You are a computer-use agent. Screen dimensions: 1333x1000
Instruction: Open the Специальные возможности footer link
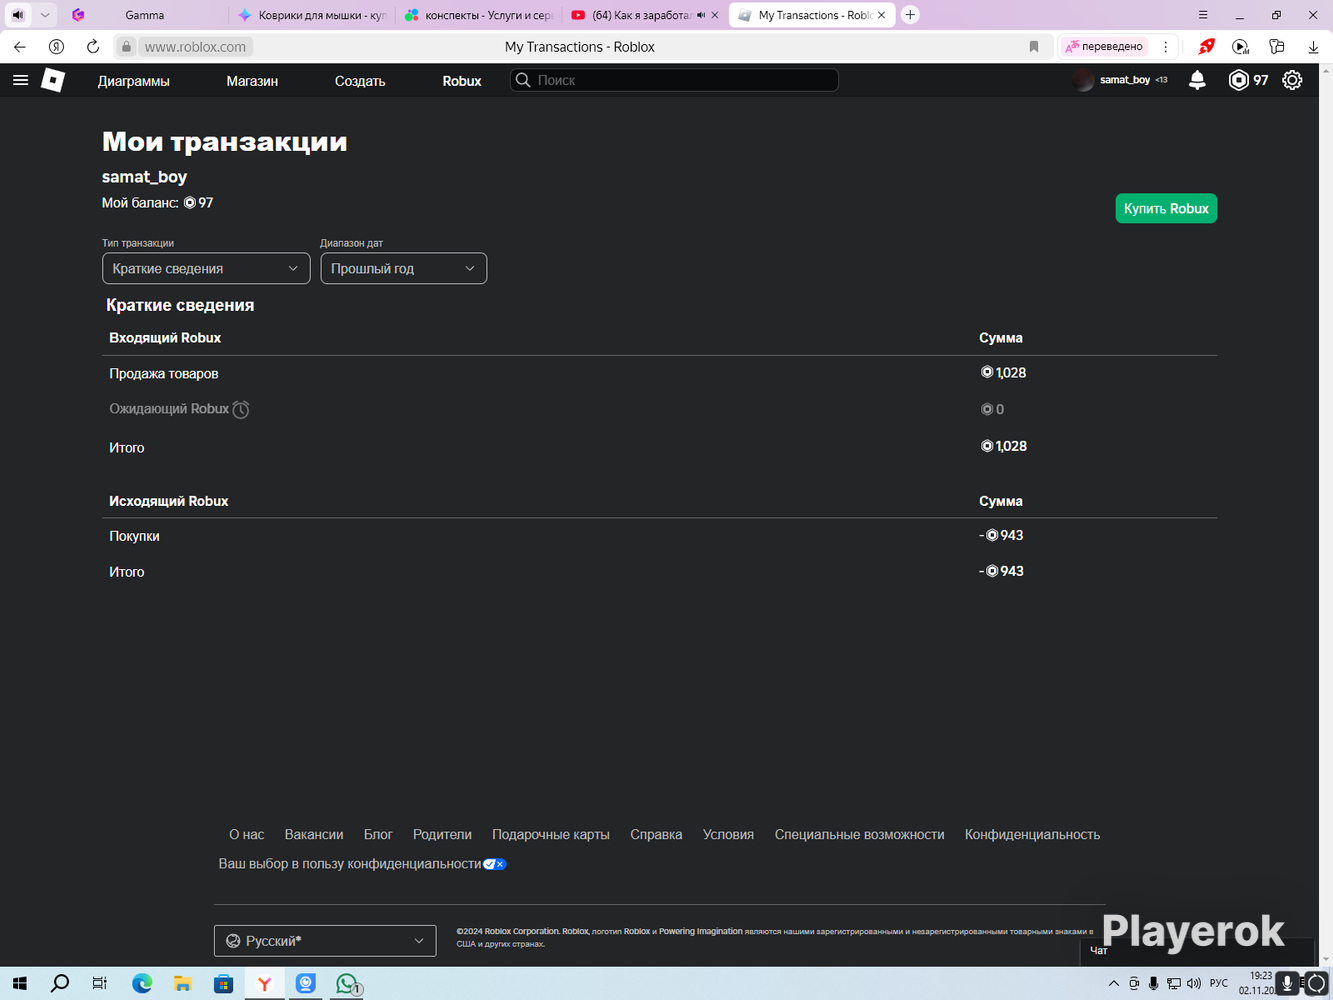(859, 834)
